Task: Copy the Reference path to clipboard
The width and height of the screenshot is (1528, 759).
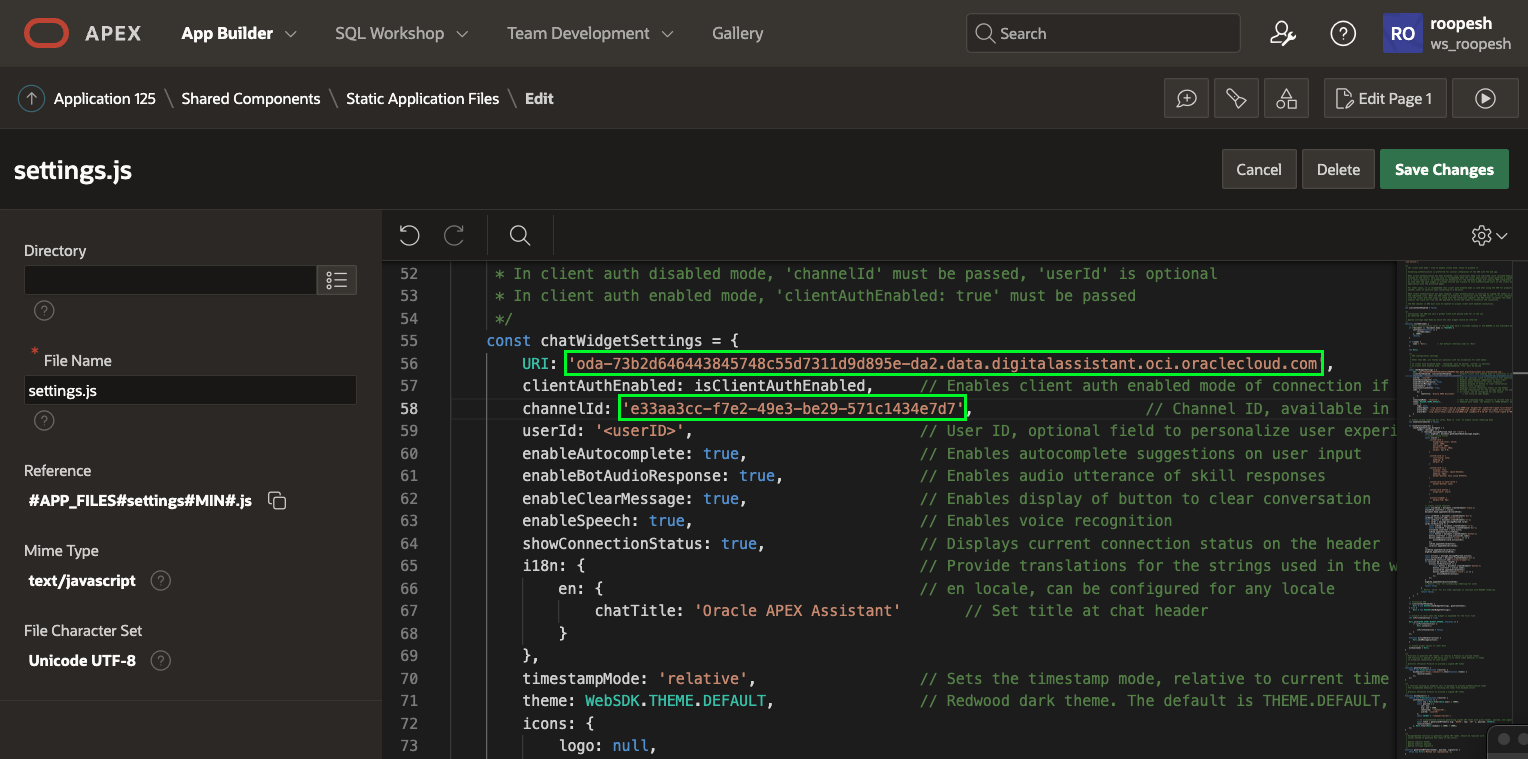Action: click(x=278, y=501)
